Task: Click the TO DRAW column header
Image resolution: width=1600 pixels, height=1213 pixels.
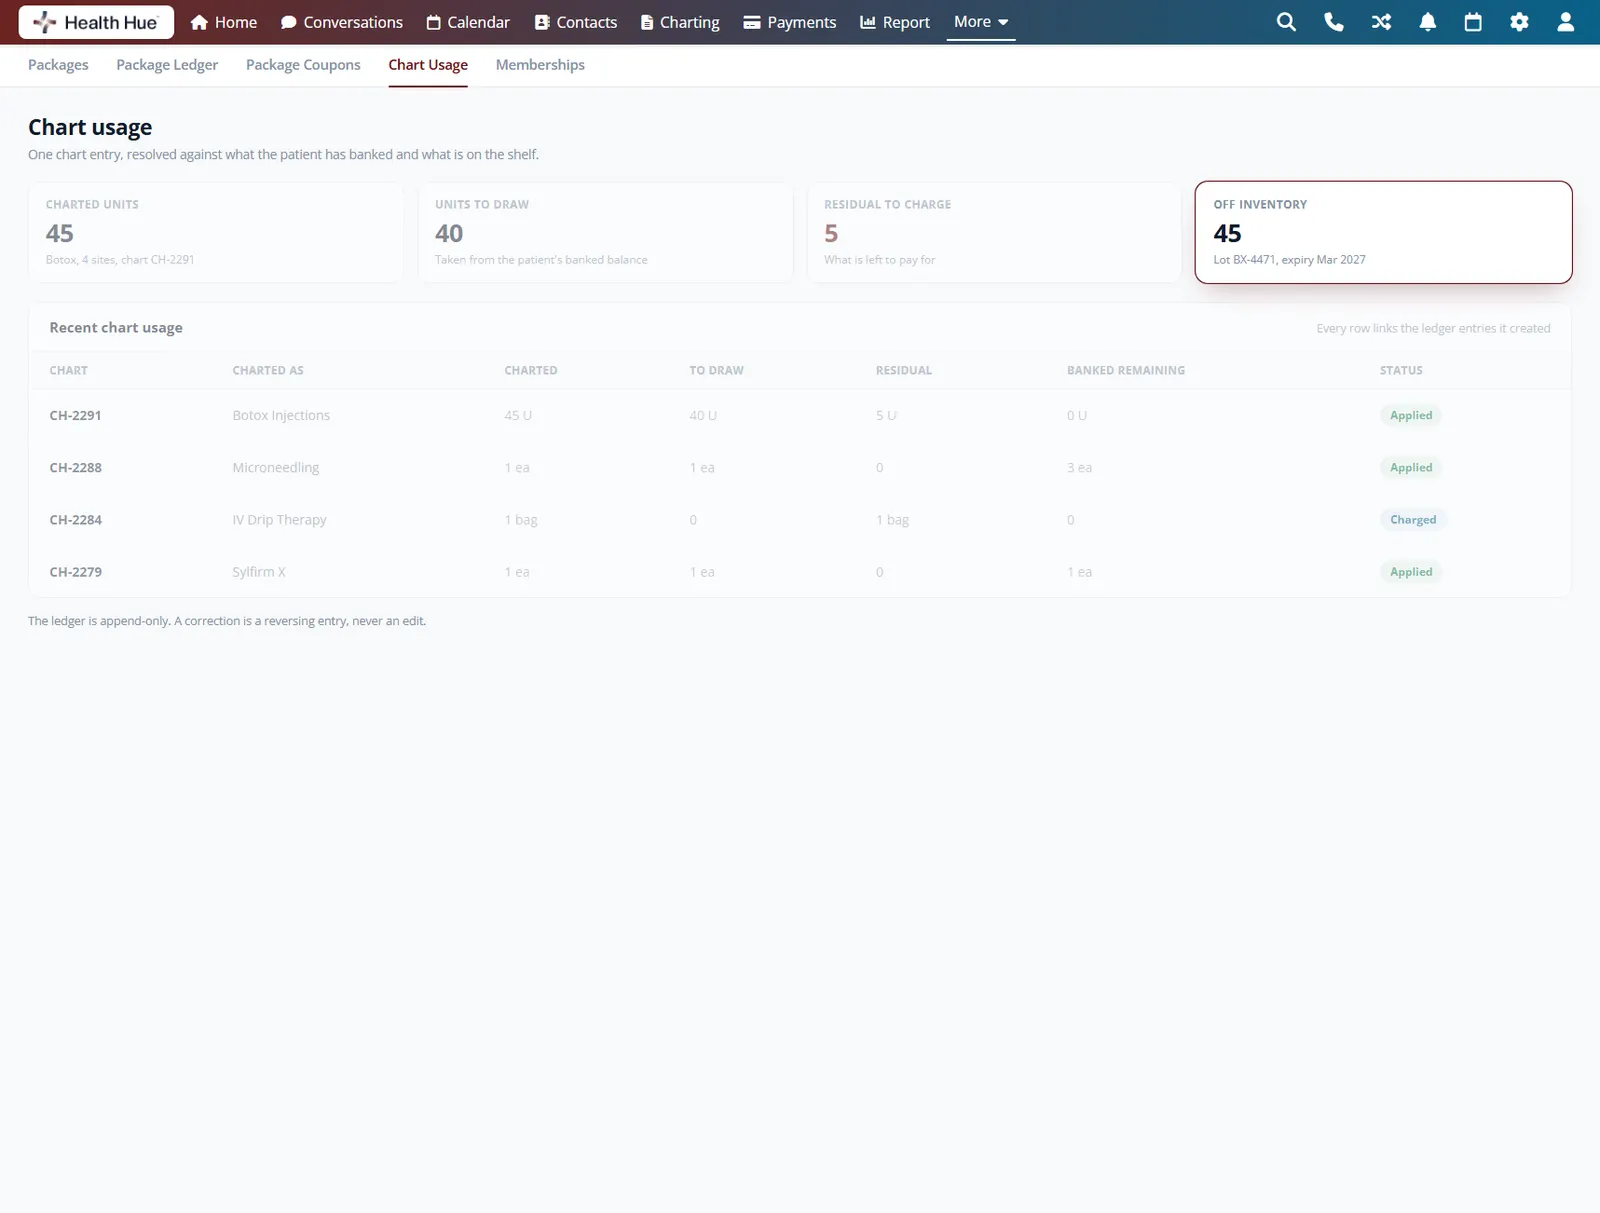Action: pyautogui.click(x=716, y=370)
